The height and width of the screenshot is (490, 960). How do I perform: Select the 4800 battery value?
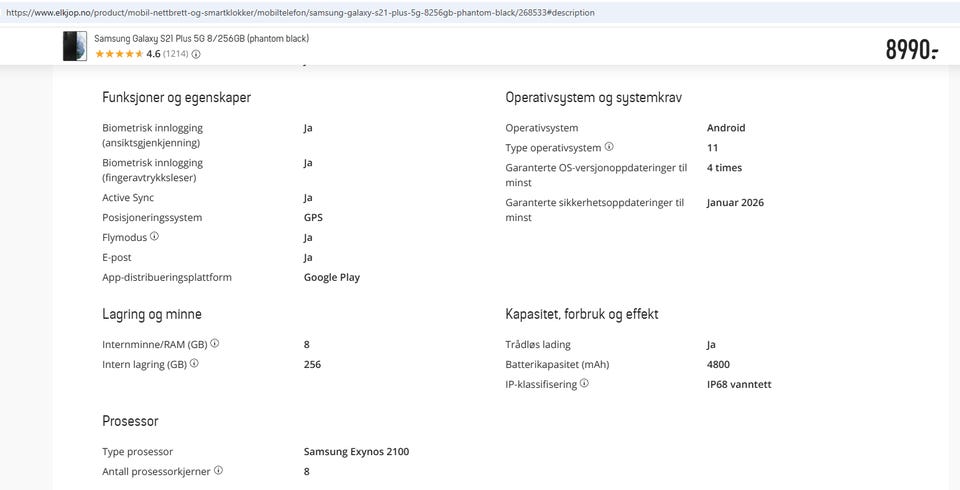tap(718, 364)
